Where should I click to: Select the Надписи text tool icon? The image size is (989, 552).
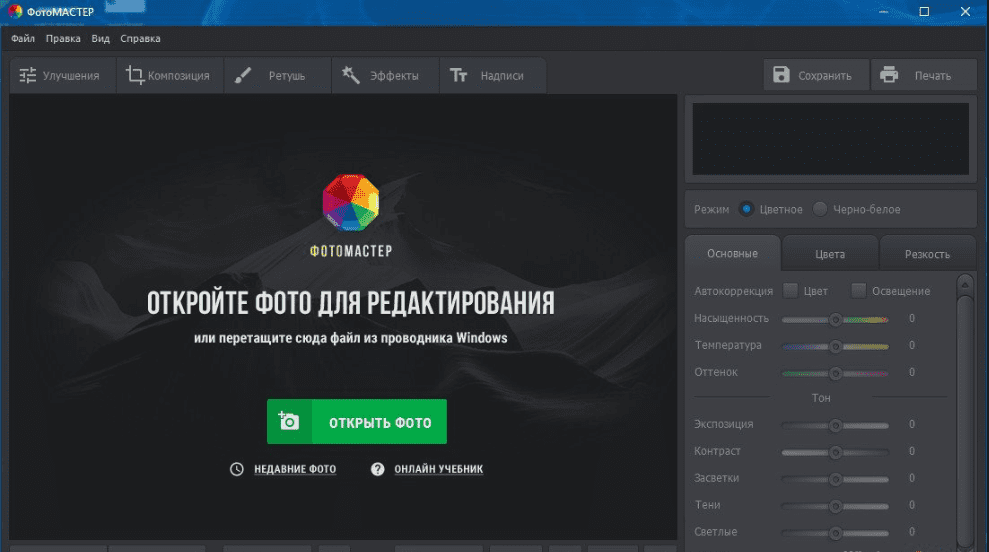click(459, 76)
